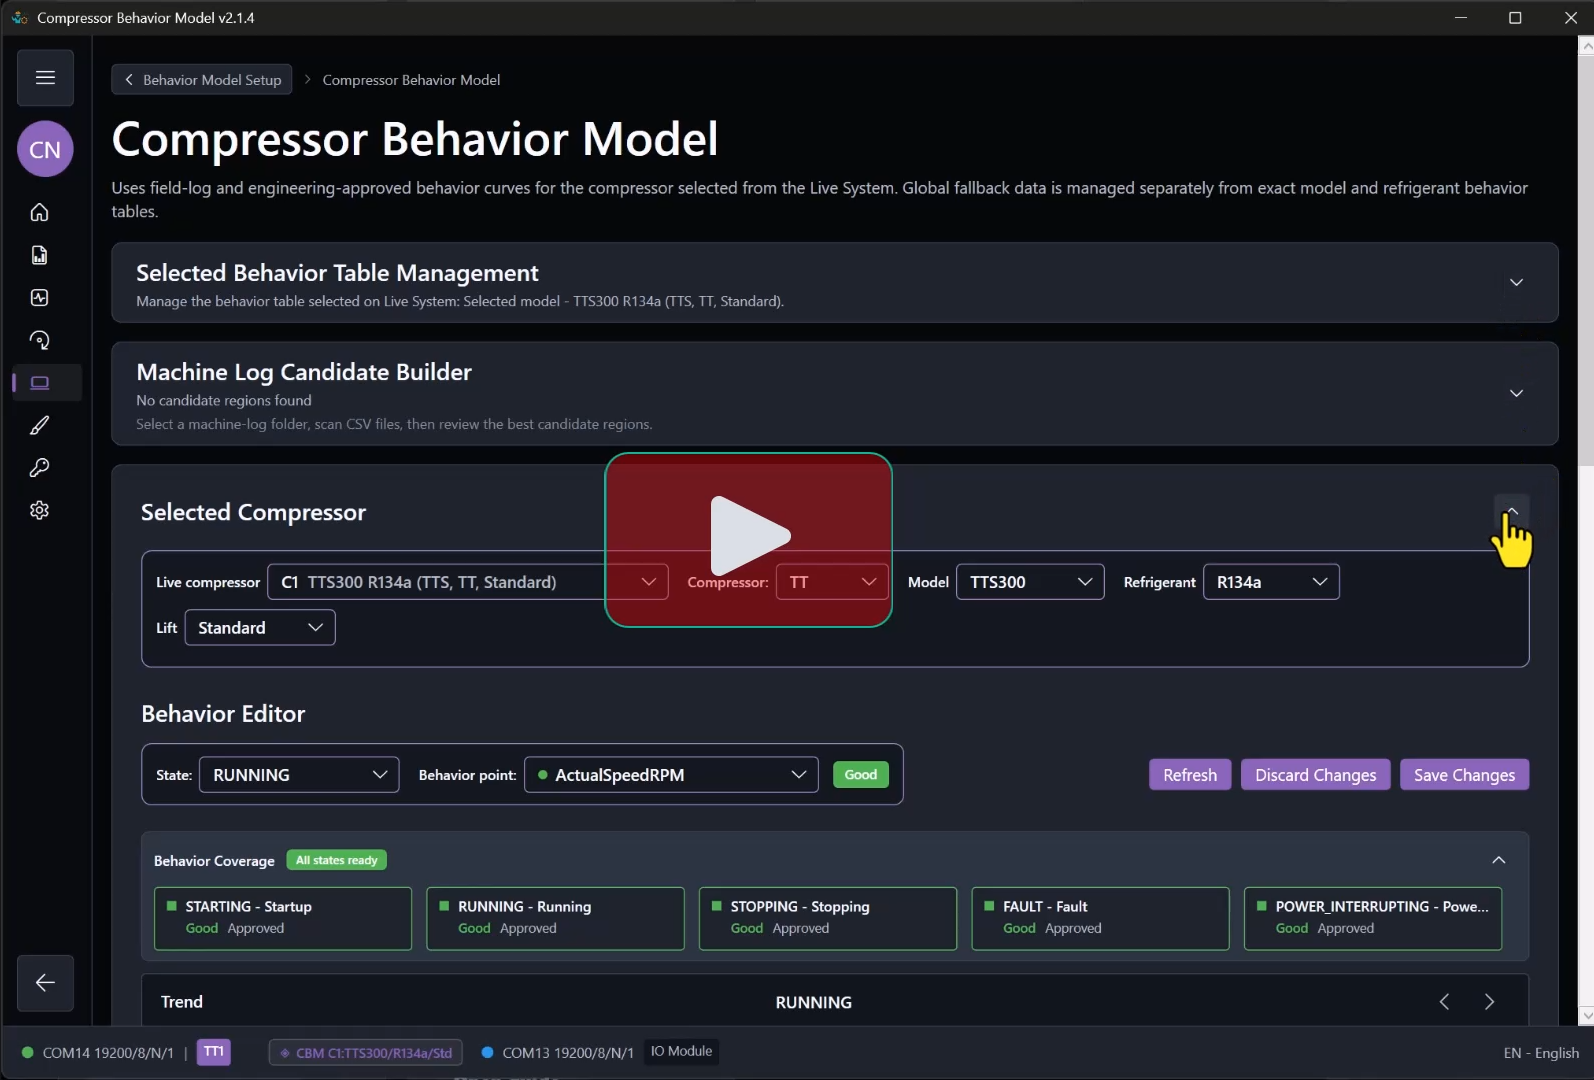Click the CN user avatar

pyautogui.click(x=45, y=149)
